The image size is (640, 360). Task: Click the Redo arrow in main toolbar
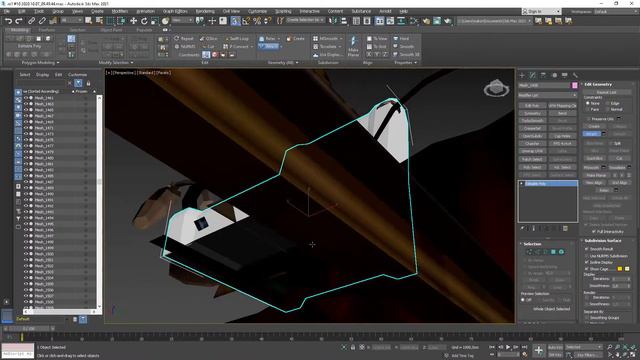click(x=19, y=20)
